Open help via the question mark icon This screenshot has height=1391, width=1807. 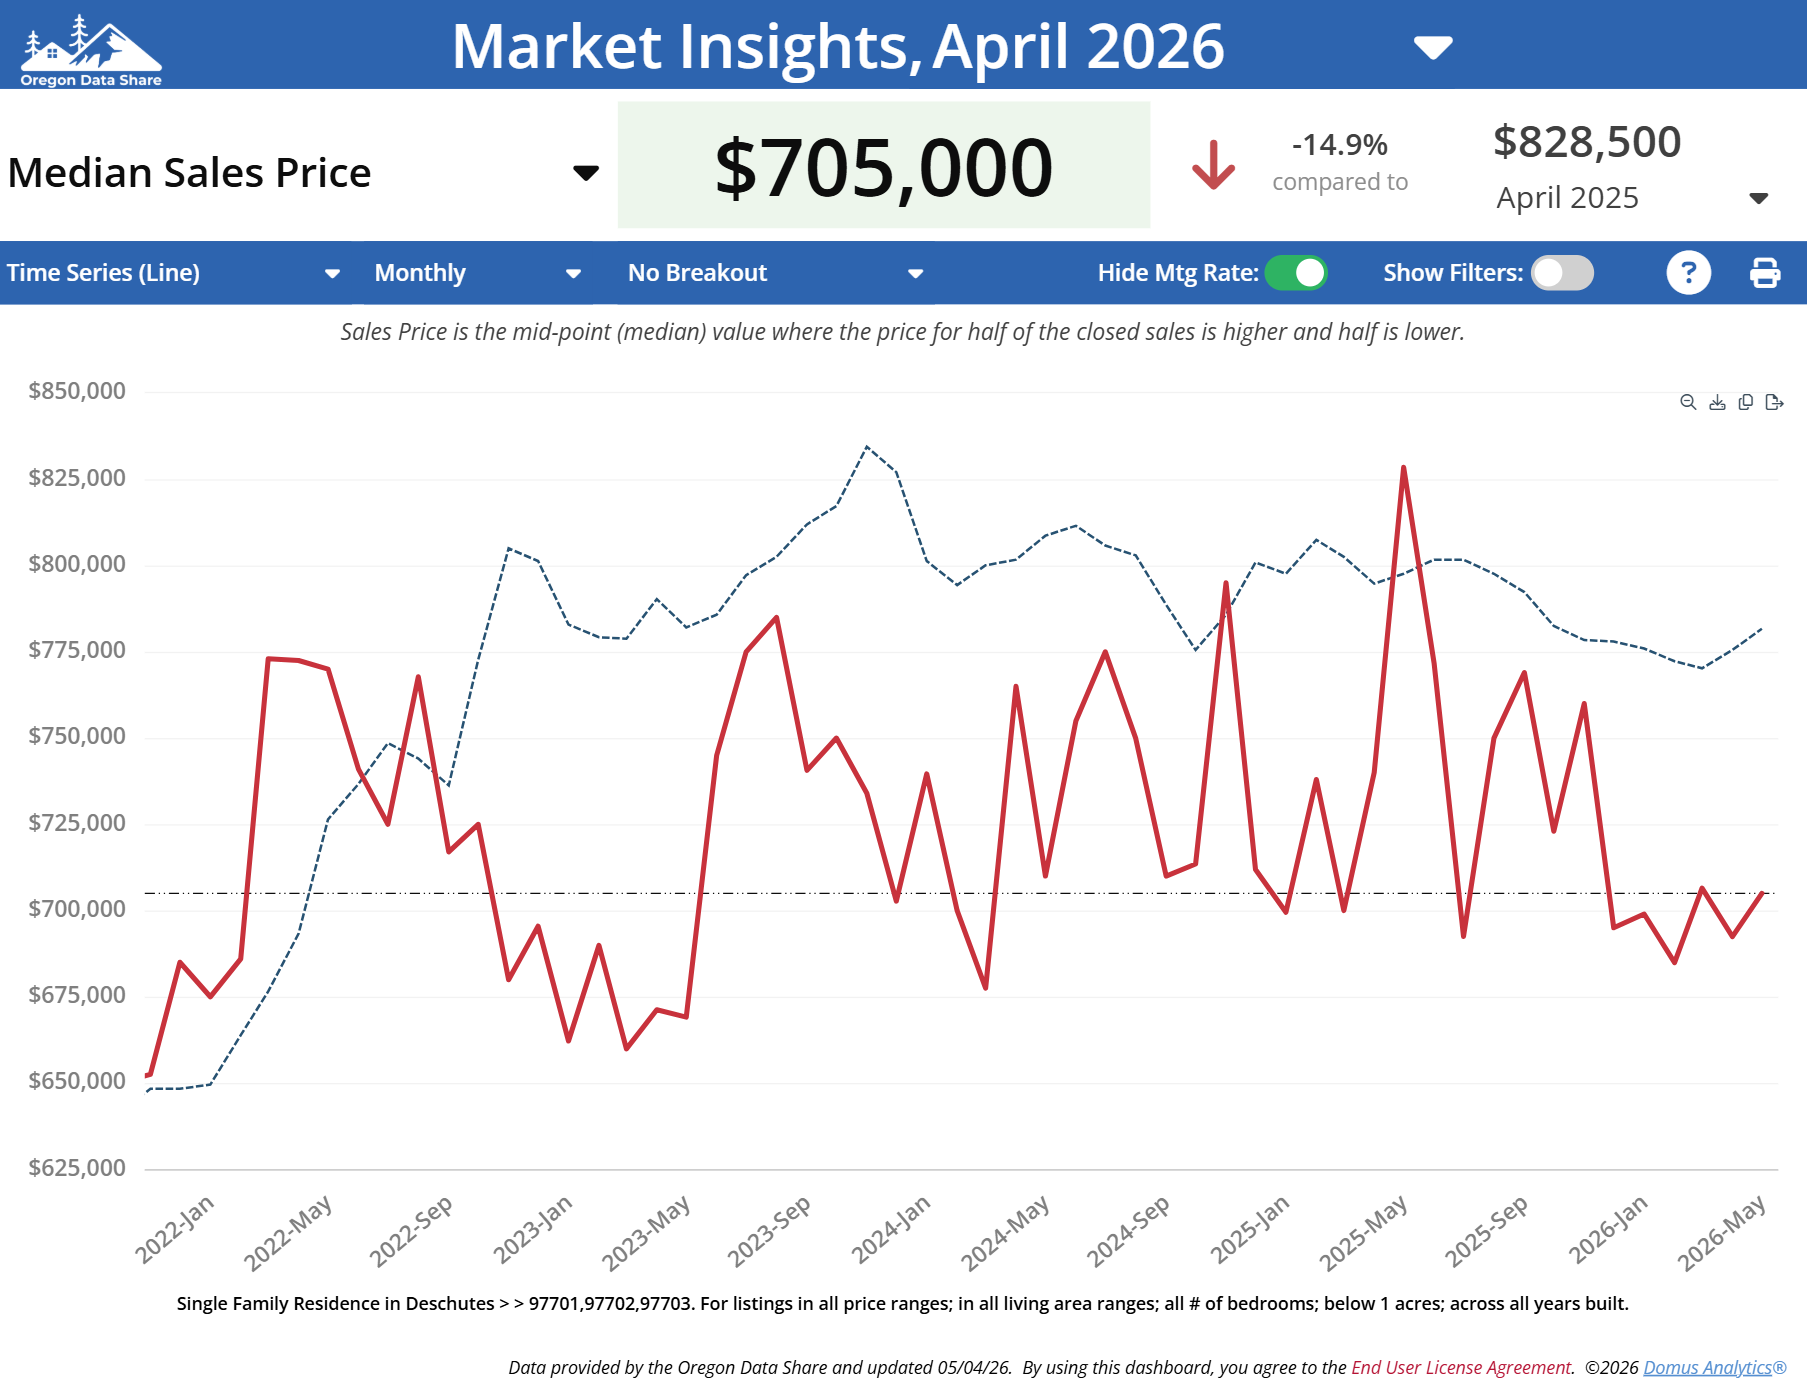[x=1688, y=272]
